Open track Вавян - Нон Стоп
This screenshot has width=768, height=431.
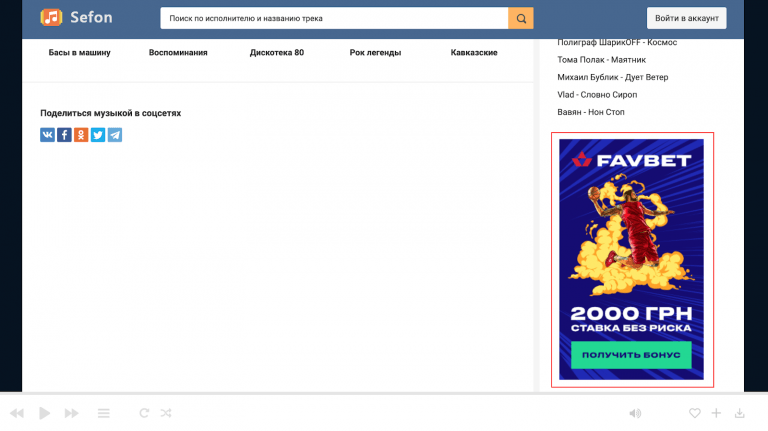coord(591,112)
